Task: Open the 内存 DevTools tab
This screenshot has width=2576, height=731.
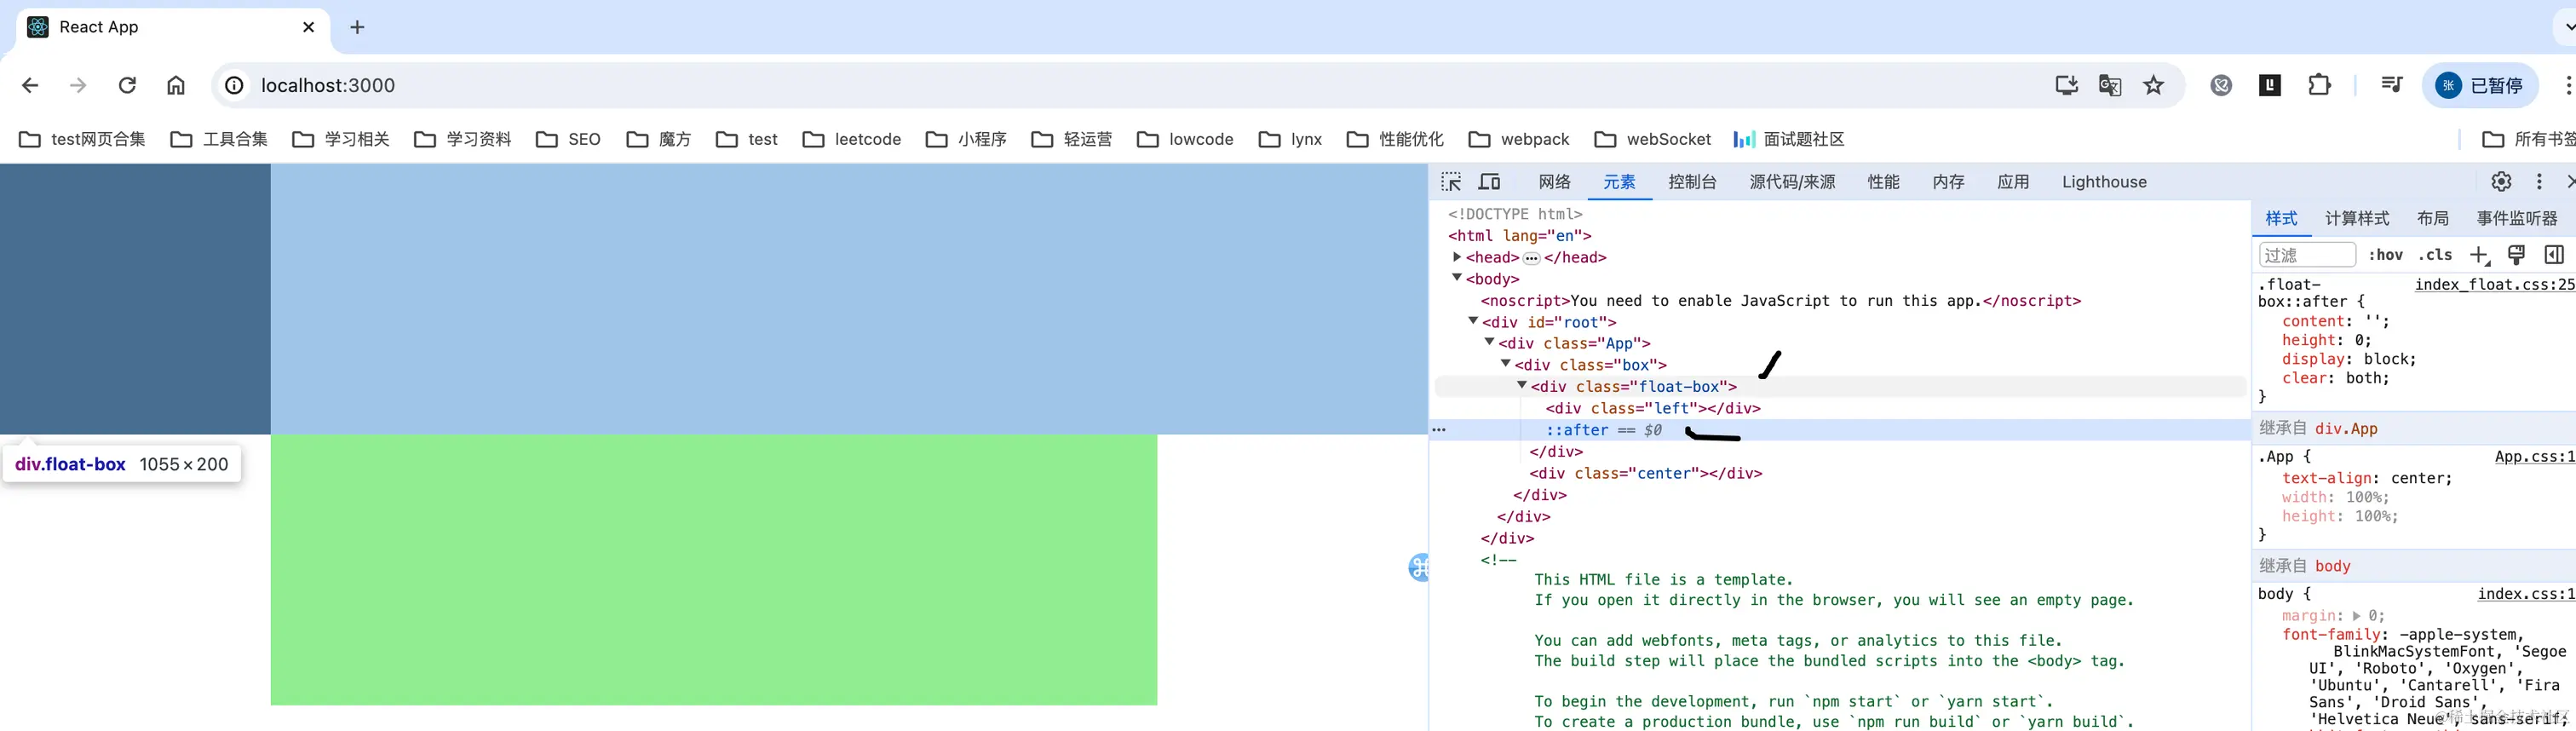Action: (1948, 182)
